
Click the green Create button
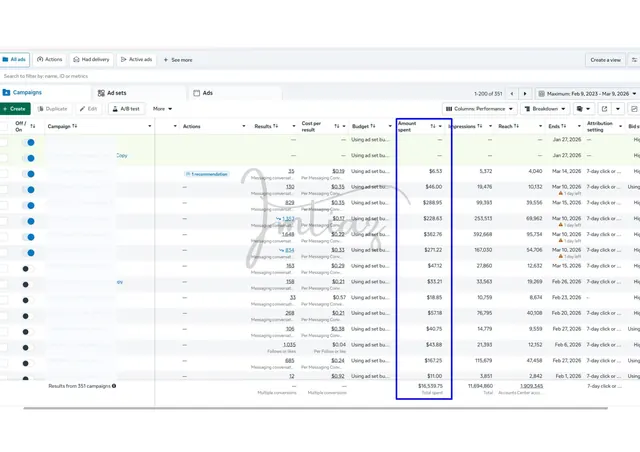tap(15, 109)
